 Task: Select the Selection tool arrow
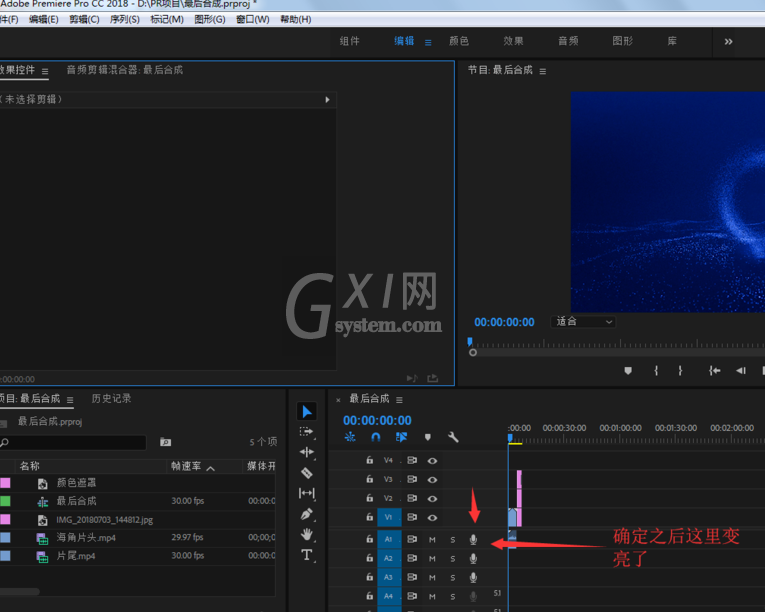307,411
